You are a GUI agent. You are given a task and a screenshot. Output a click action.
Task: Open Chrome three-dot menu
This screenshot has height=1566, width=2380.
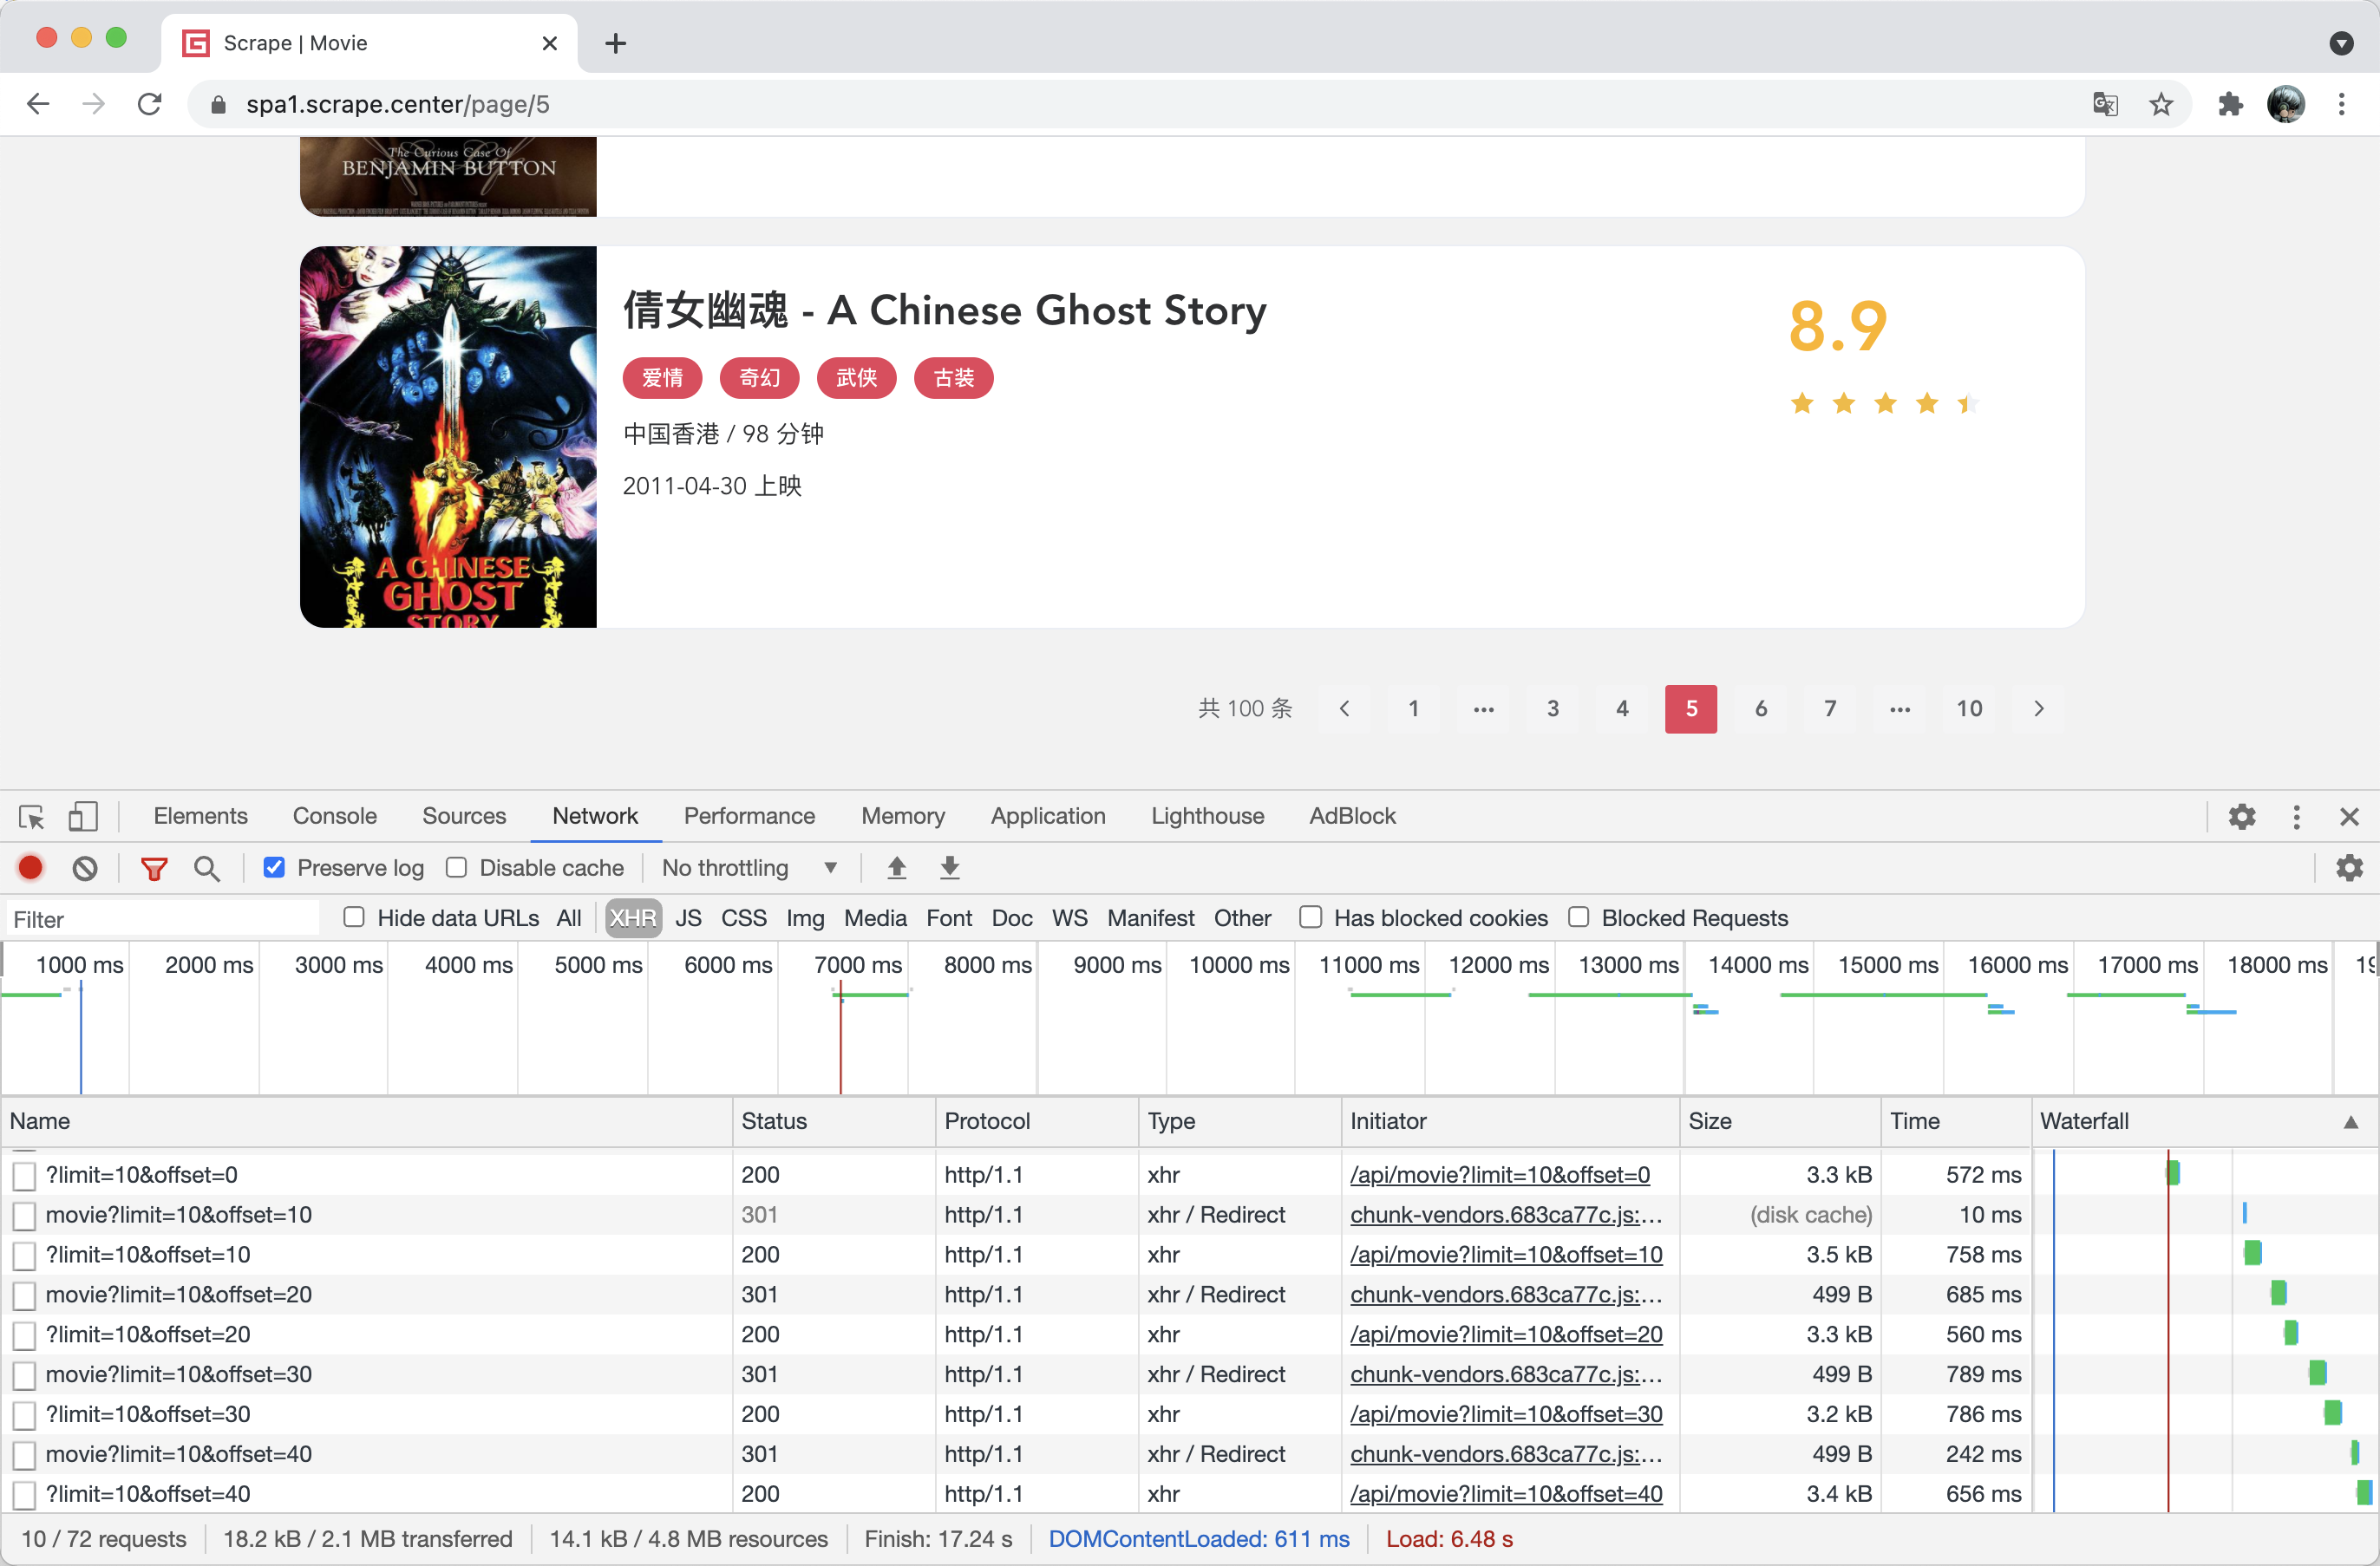(2342, 104)
